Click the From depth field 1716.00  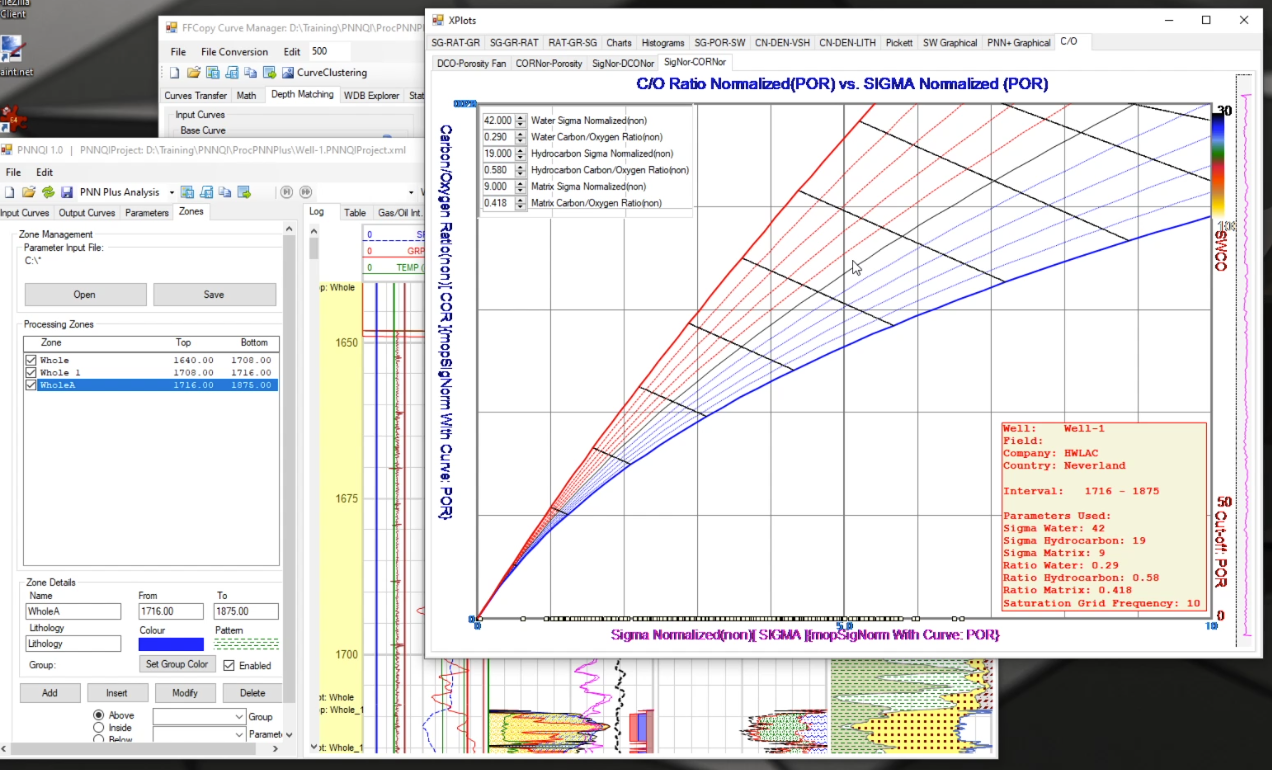(171, 611)
